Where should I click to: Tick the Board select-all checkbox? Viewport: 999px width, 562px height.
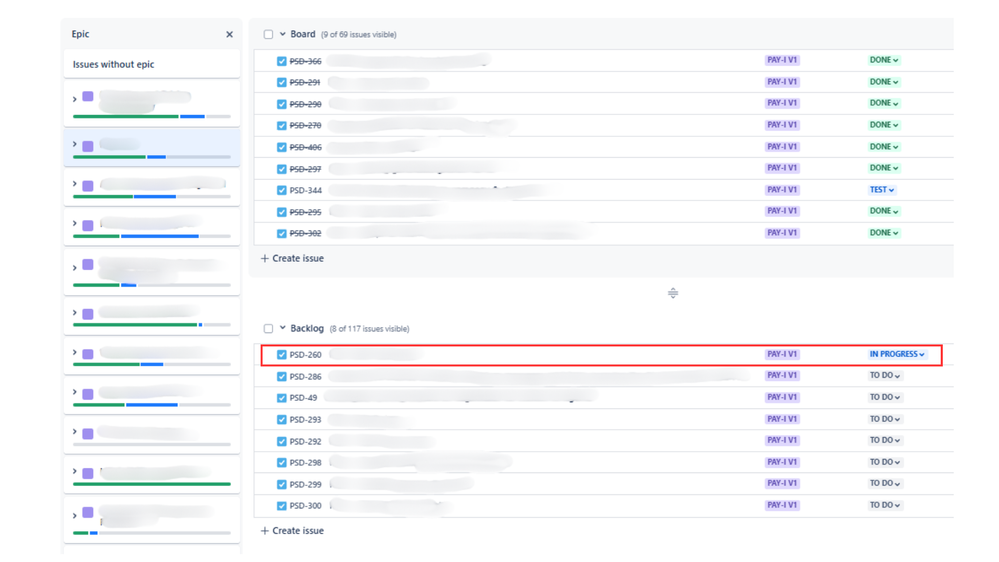268,34
